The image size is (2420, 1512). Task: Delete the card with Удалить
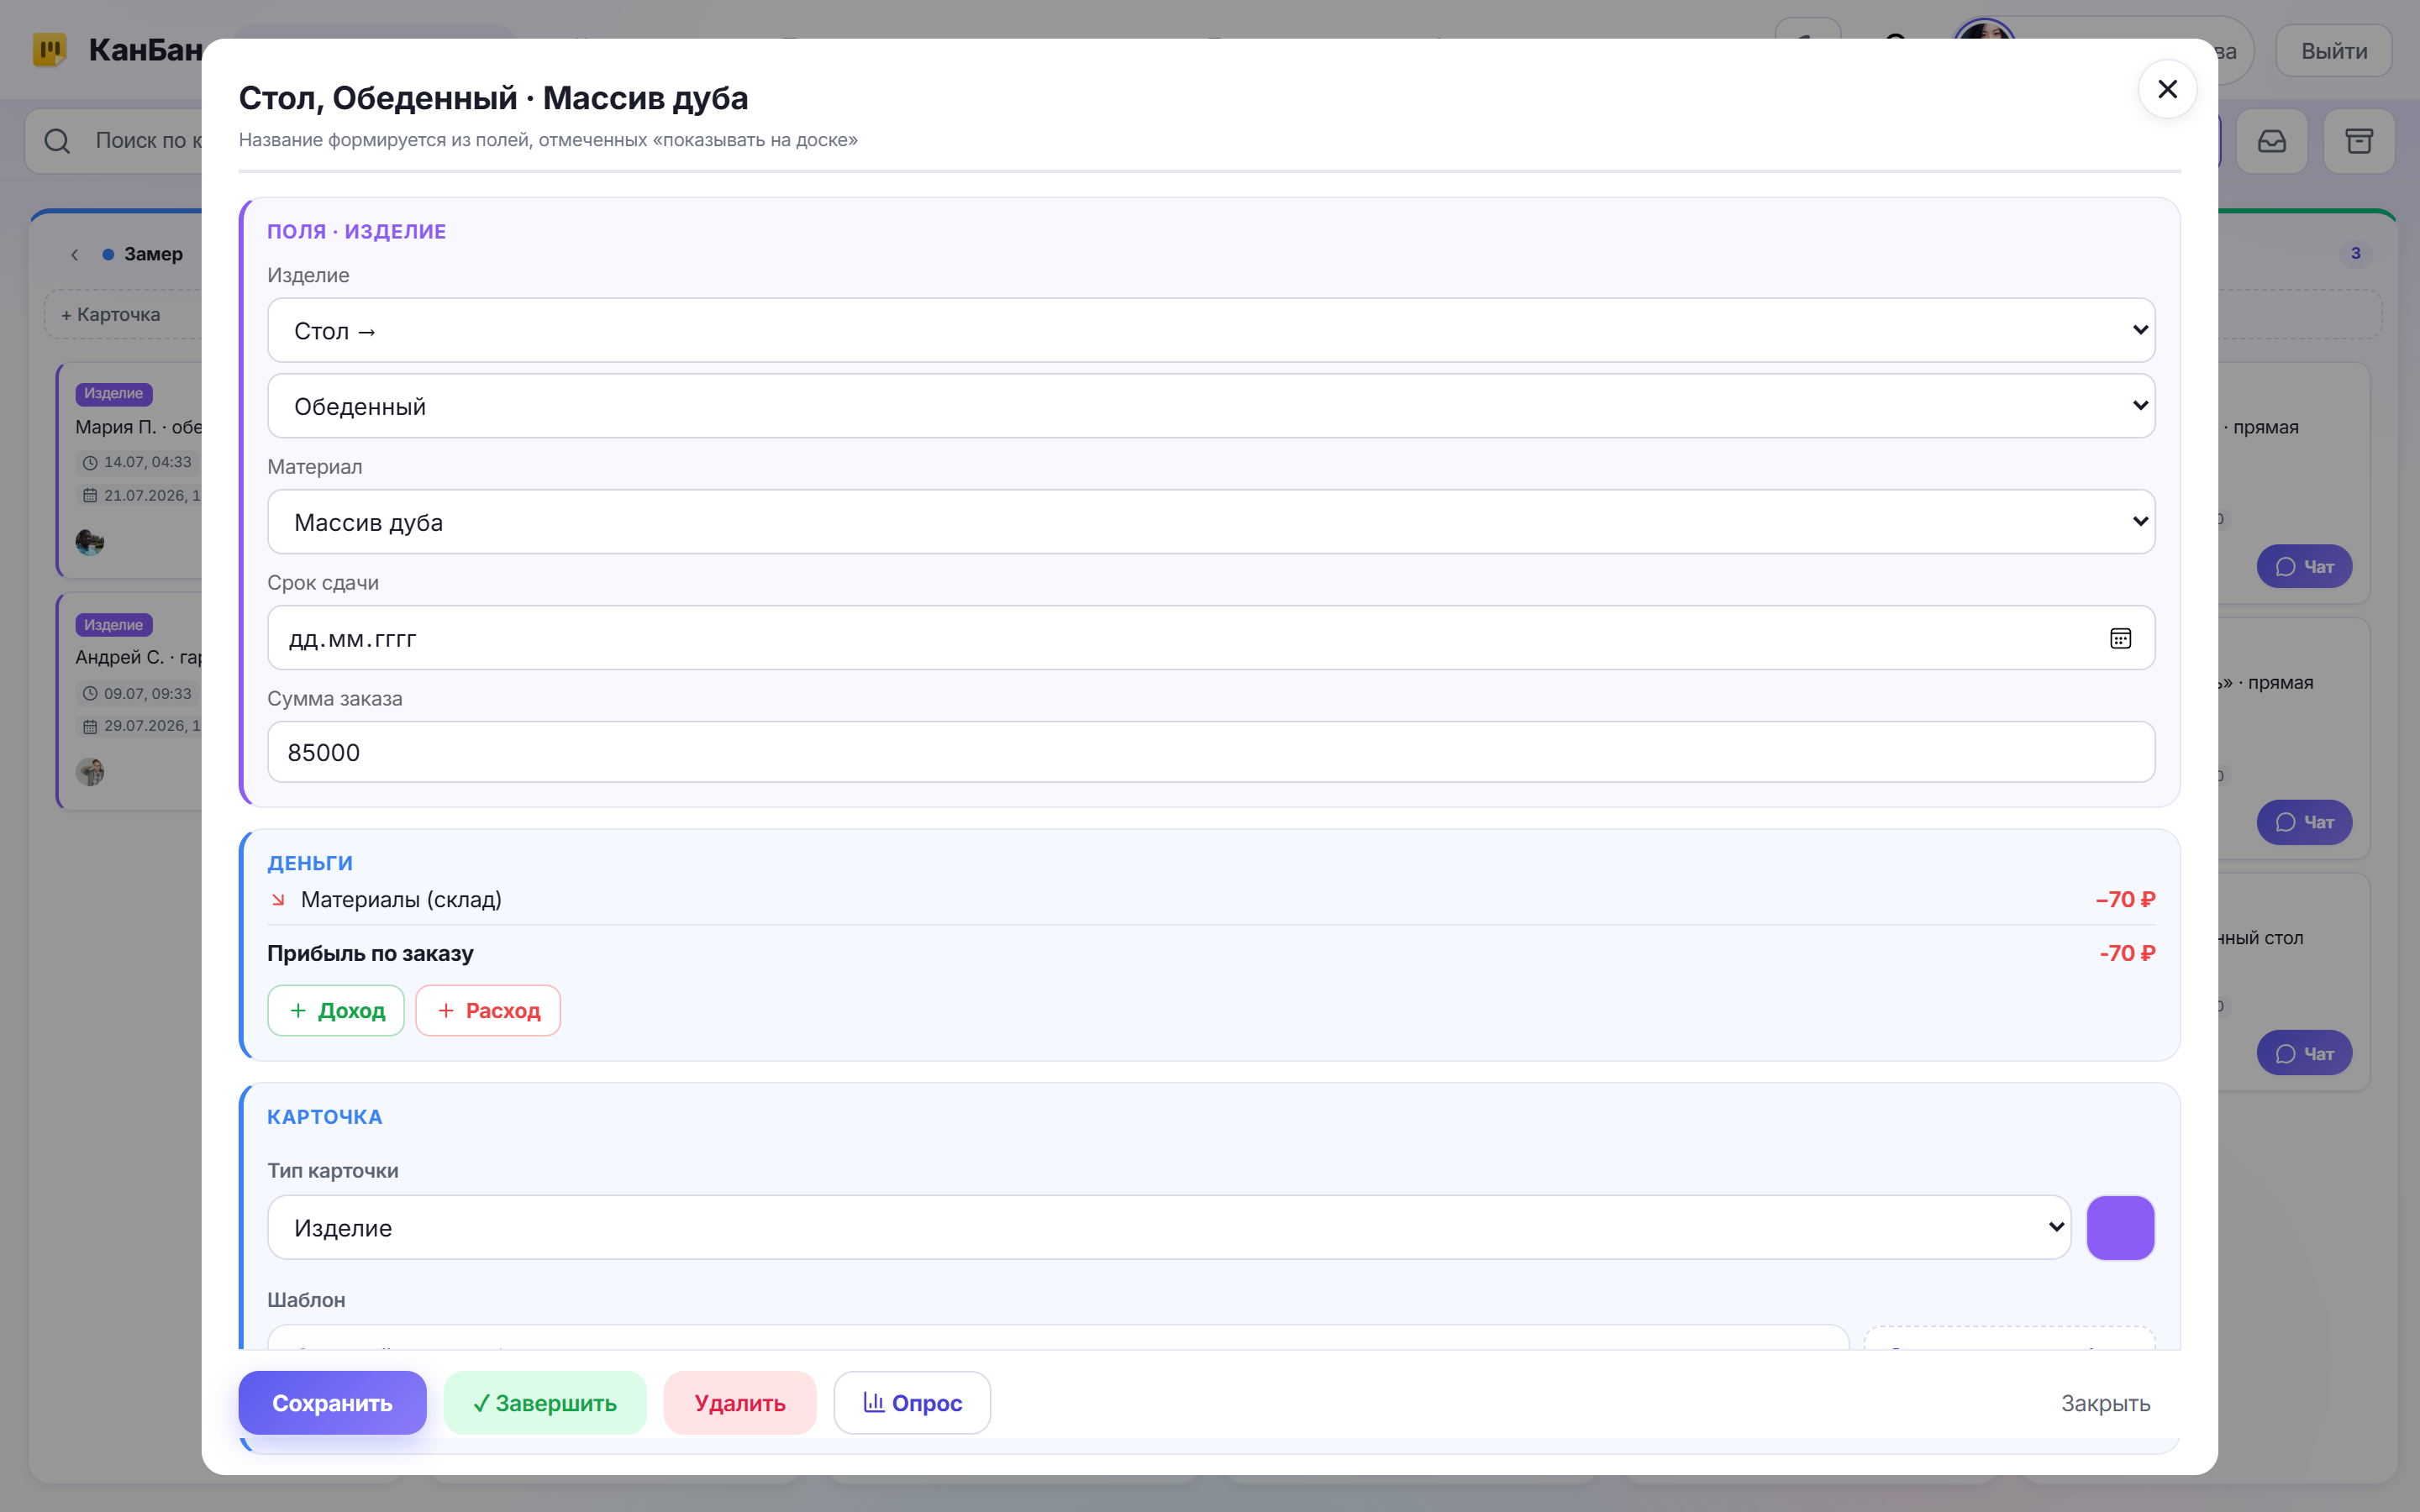click(740, 1403)
